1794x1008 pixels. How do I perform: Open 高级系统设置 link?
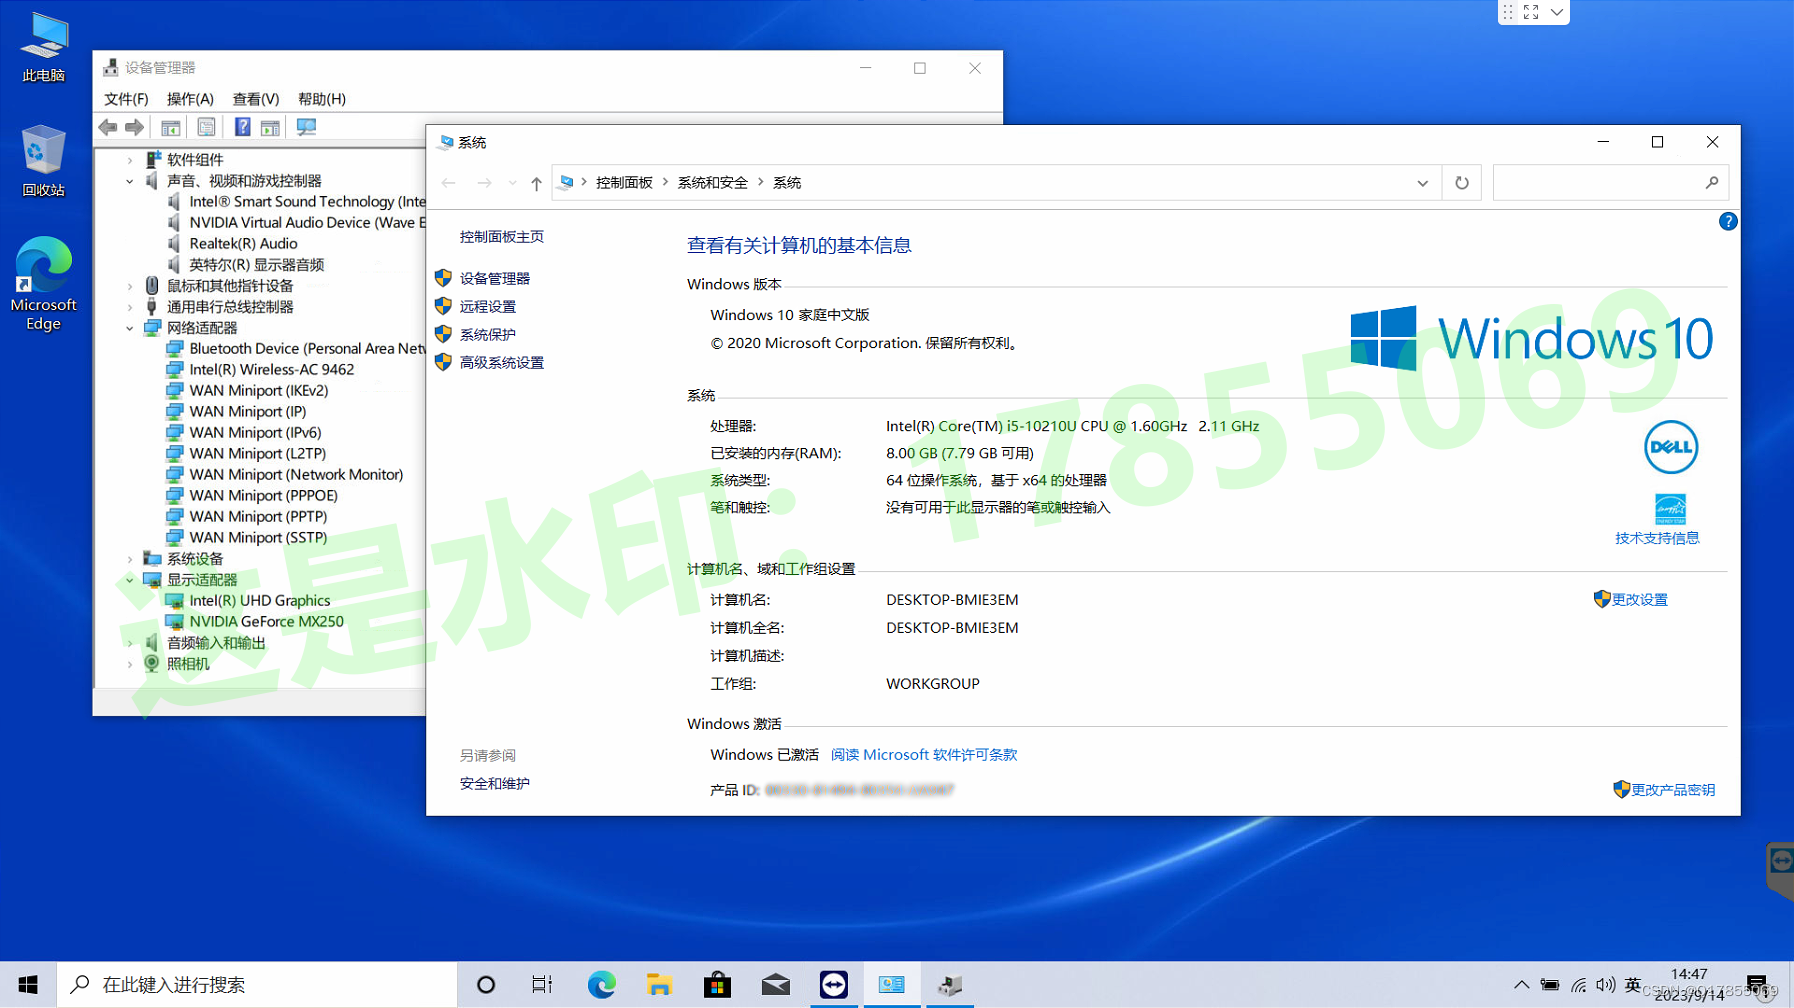click(502, 363)
